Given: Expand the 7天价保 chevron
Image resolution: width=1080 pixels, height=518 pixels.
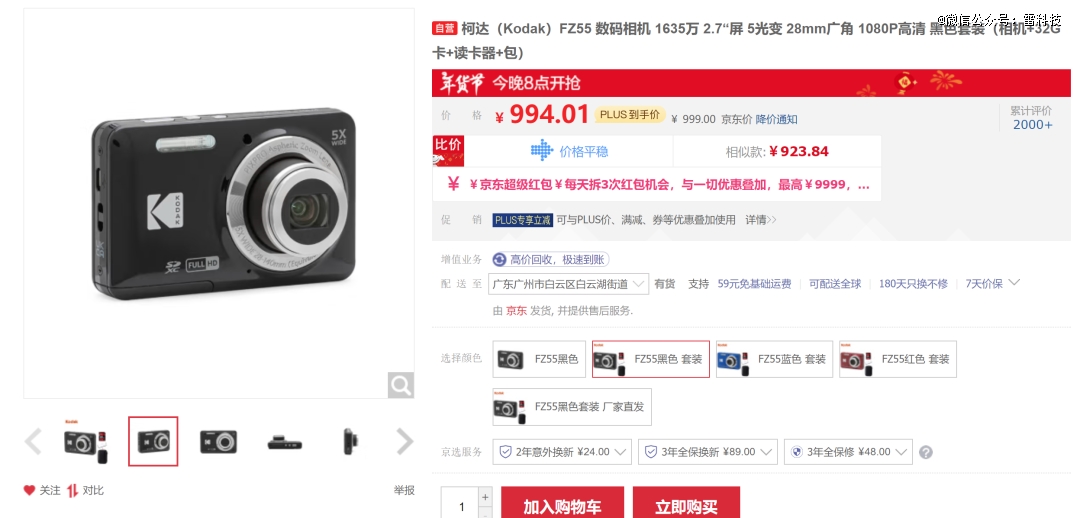Looking at the screenshot, I should 1014,282.
